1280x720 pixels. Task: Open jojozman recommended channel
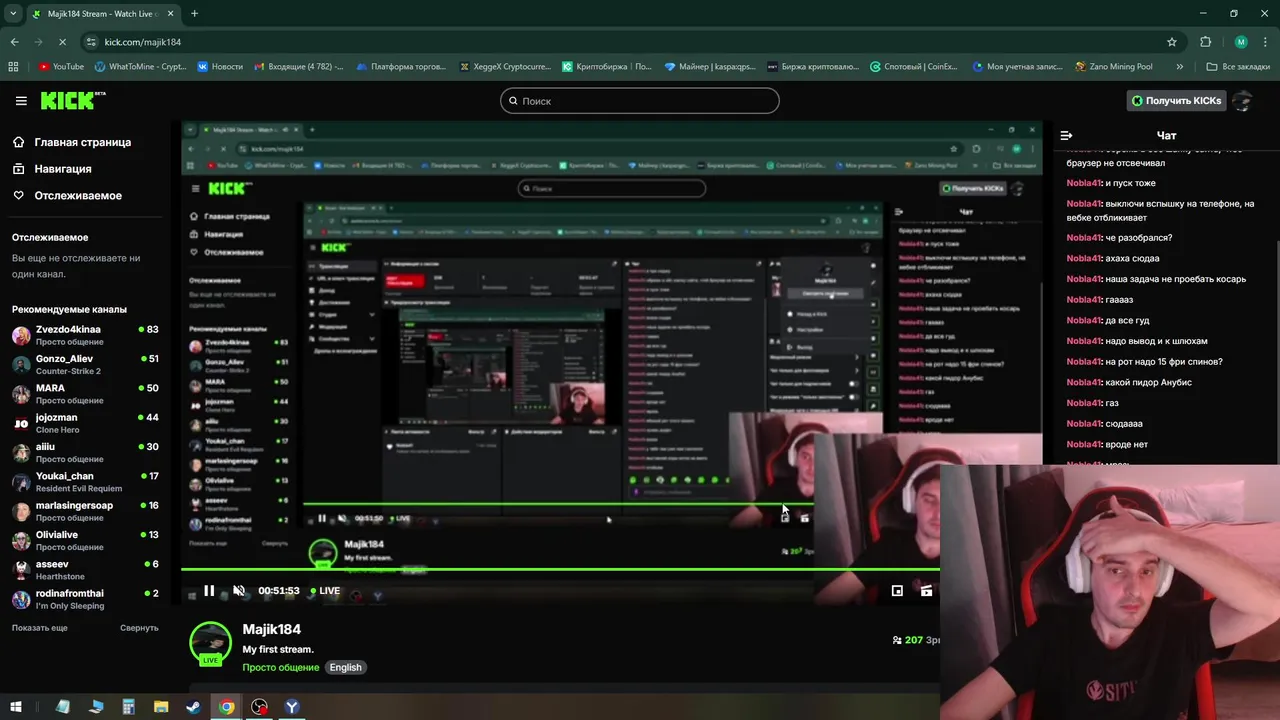85,423
